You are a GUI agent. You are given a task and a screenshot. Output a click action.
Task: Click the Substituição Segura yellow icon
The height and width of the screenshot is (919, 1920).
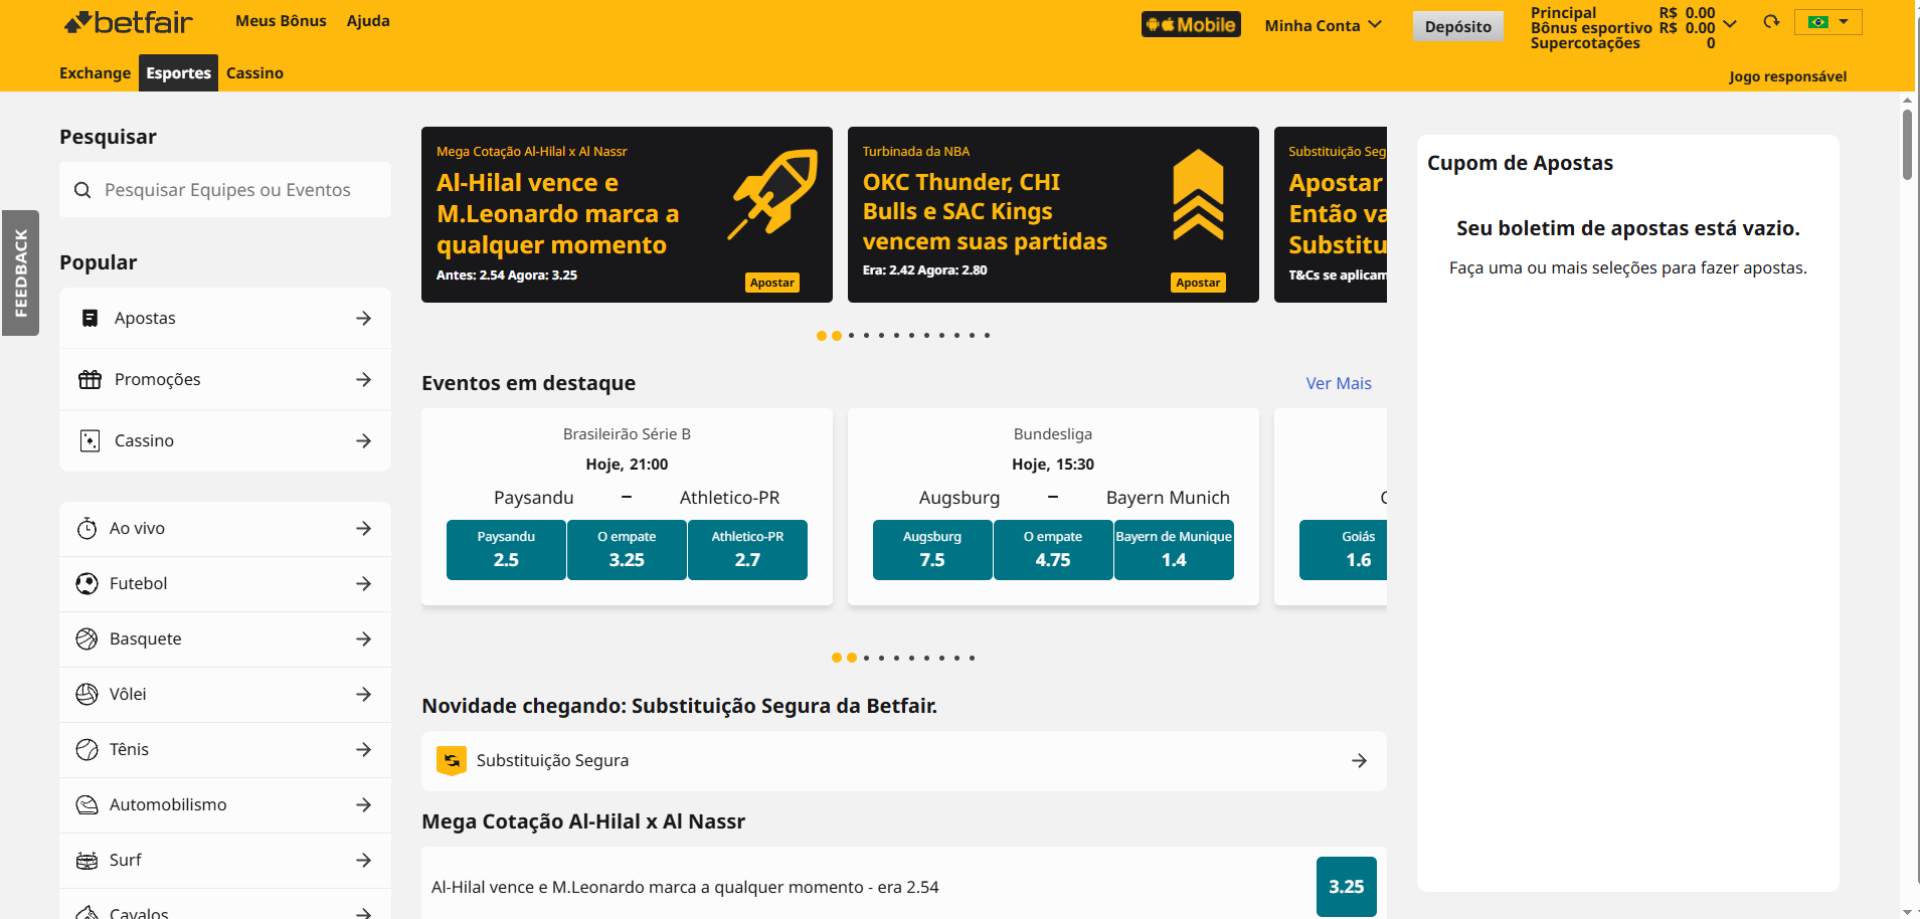click(x=451, y=761)
